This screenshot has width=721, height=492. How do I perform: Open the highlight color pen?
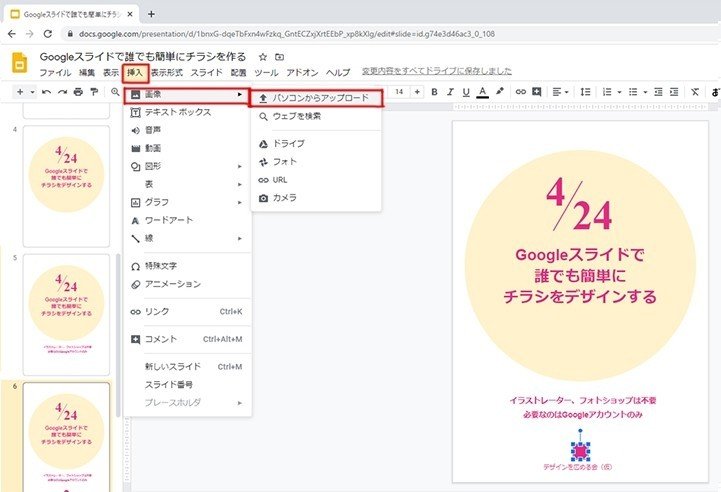499,92
